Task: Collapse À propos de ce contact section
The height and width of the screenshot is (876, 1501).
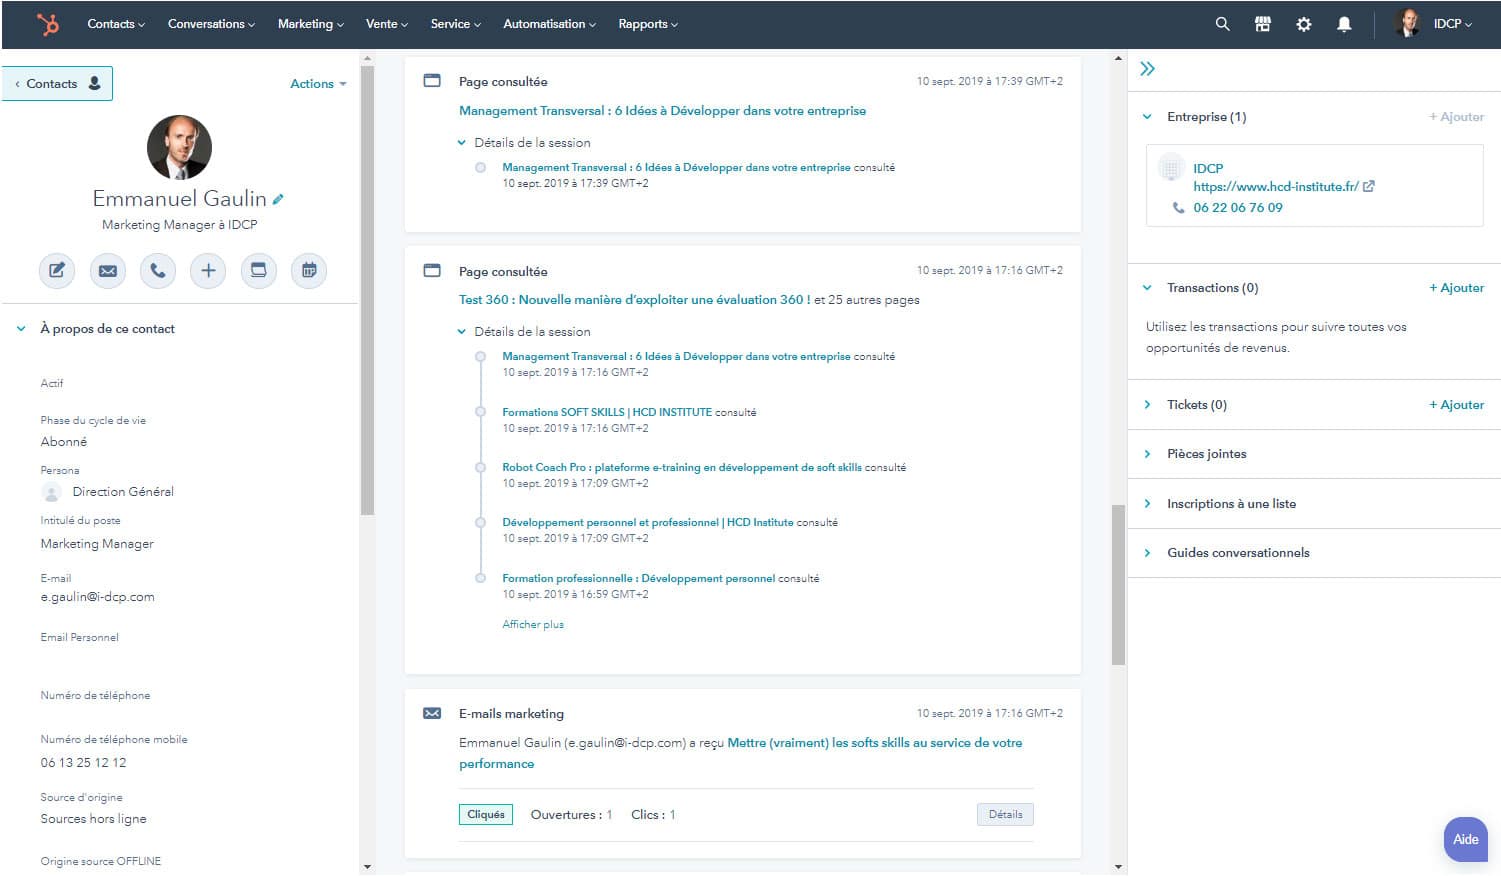Action: tap(21, 328)
